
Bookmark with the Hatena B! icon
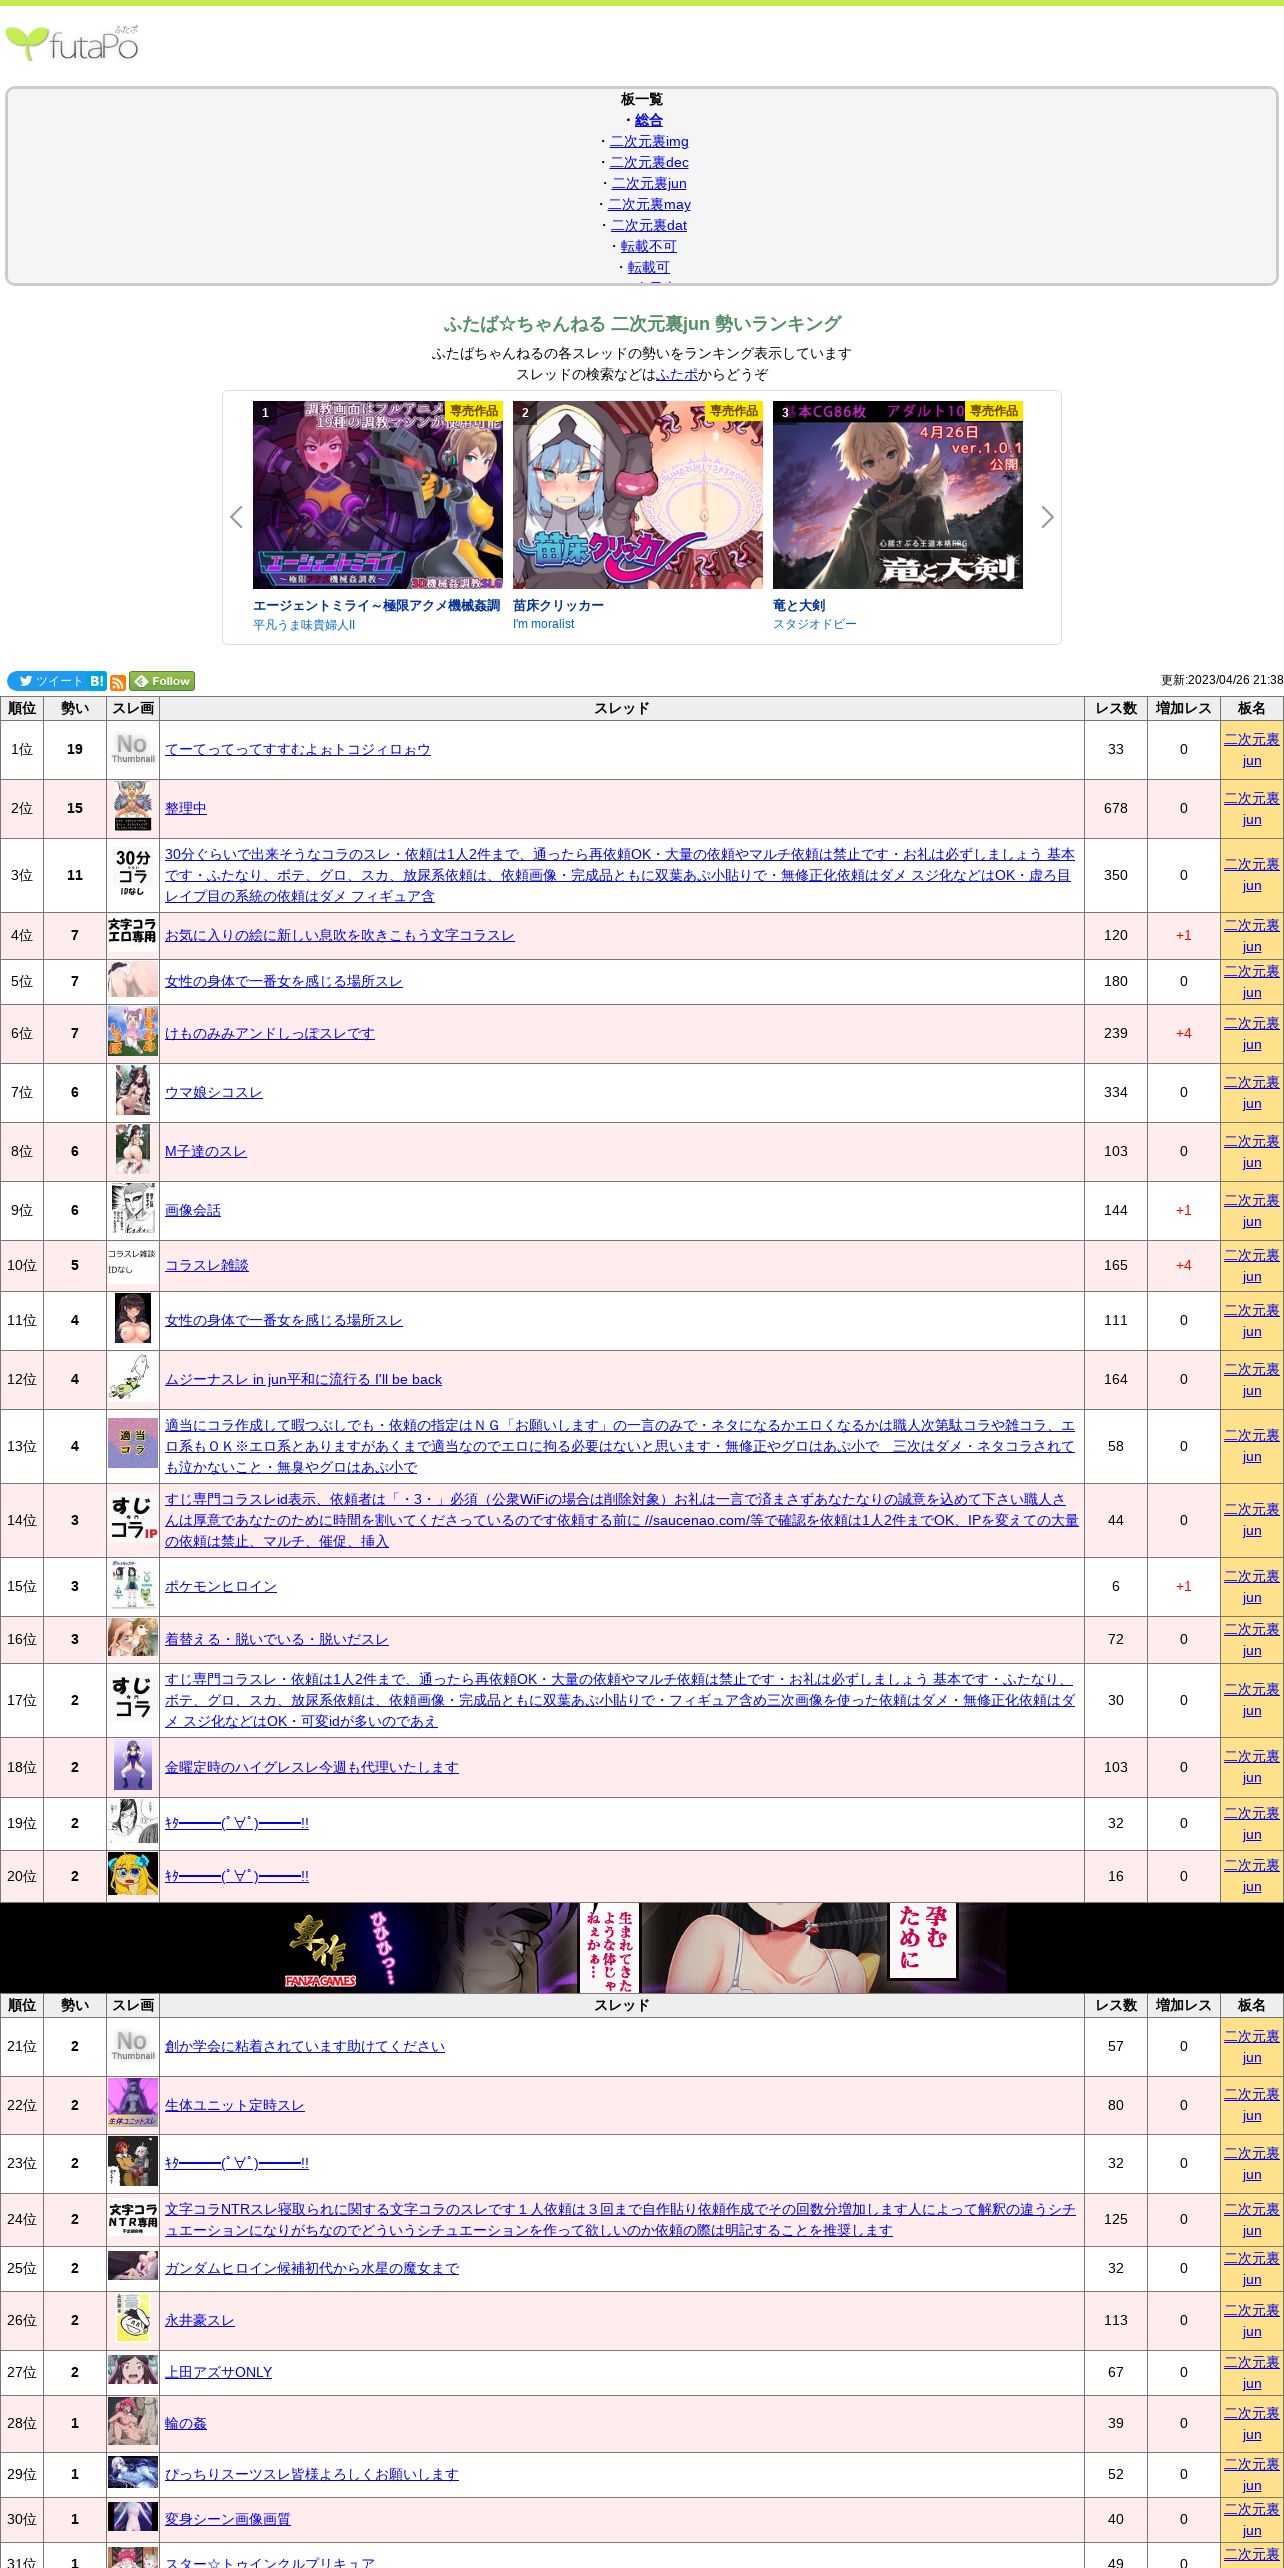tap(97, 681)
